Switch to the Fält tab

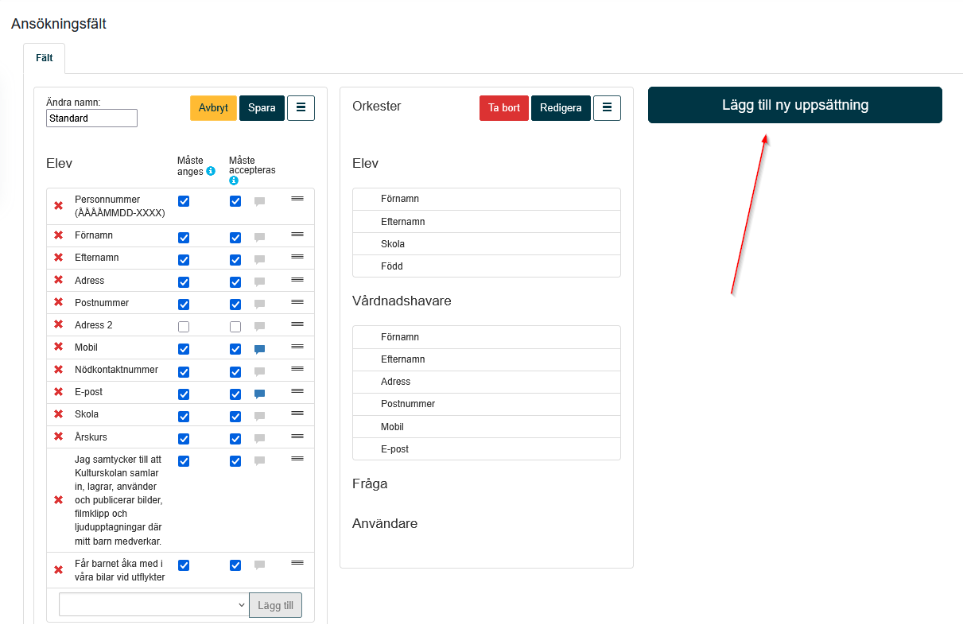pyautogui.click(x=44, y=58)
